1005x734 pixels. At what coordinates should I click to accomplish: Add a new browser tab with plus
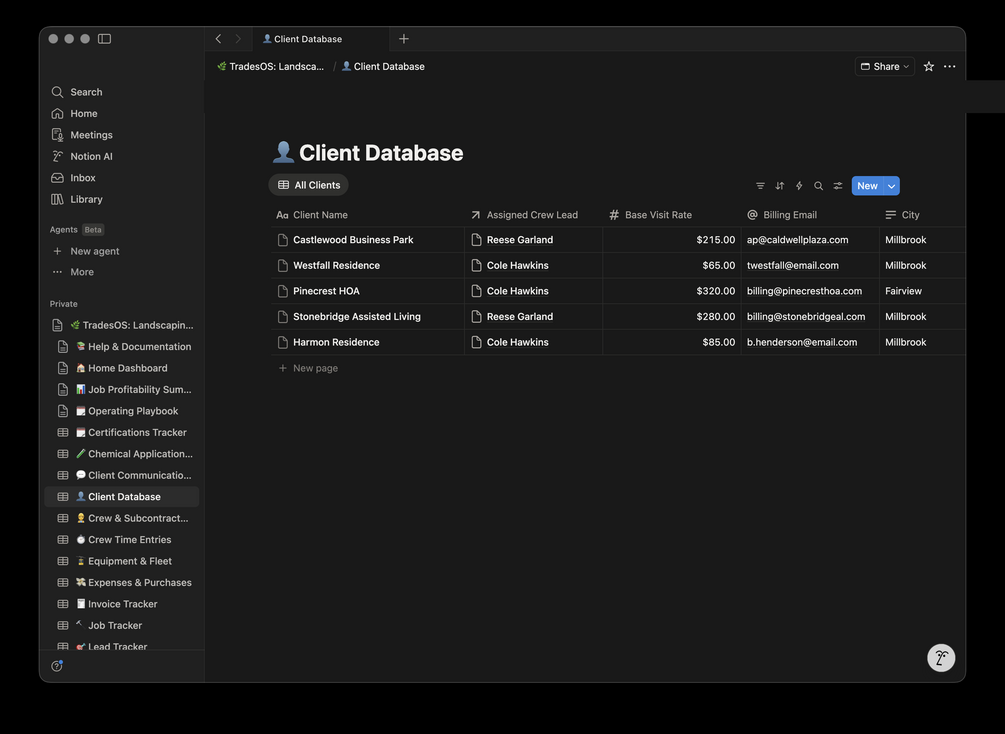[x=404, y=39]
